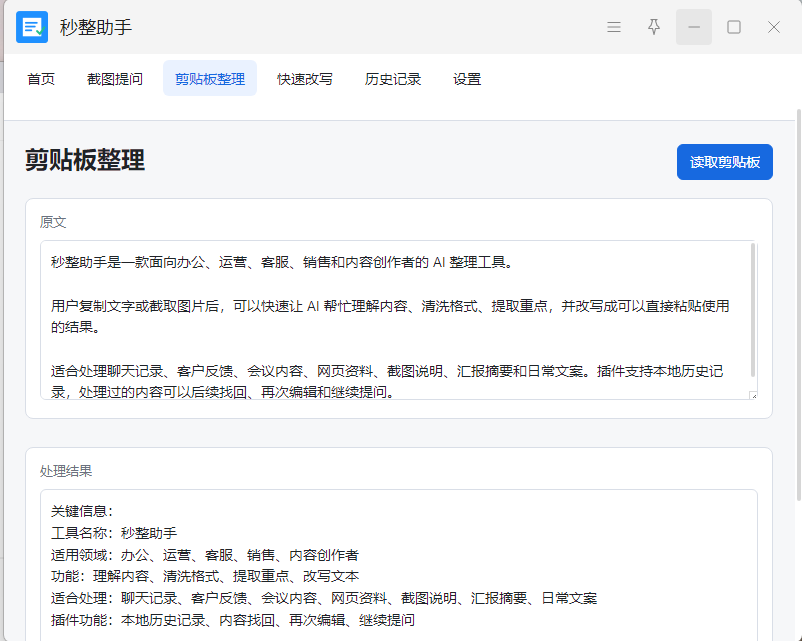Click the 秒整助手 app logo icon
The image size is (802, 641).
click(x=32, y=27)
